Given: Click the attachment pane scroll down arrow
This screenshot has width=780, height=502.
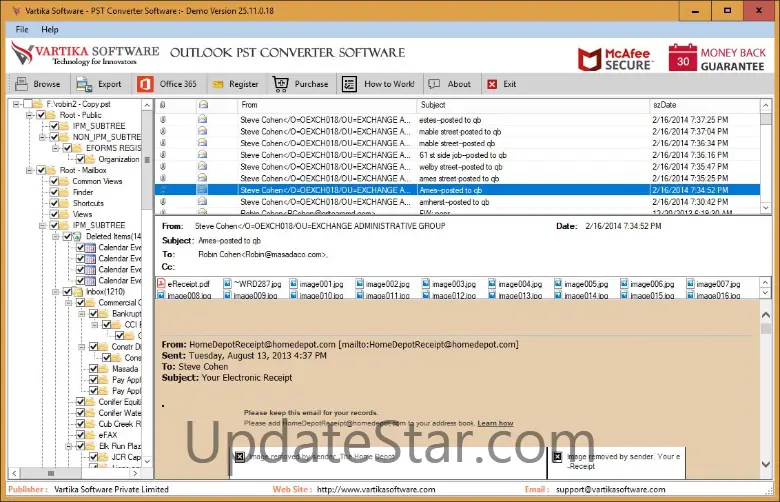Looking at the screenshot, I should [x=766, y=294].
